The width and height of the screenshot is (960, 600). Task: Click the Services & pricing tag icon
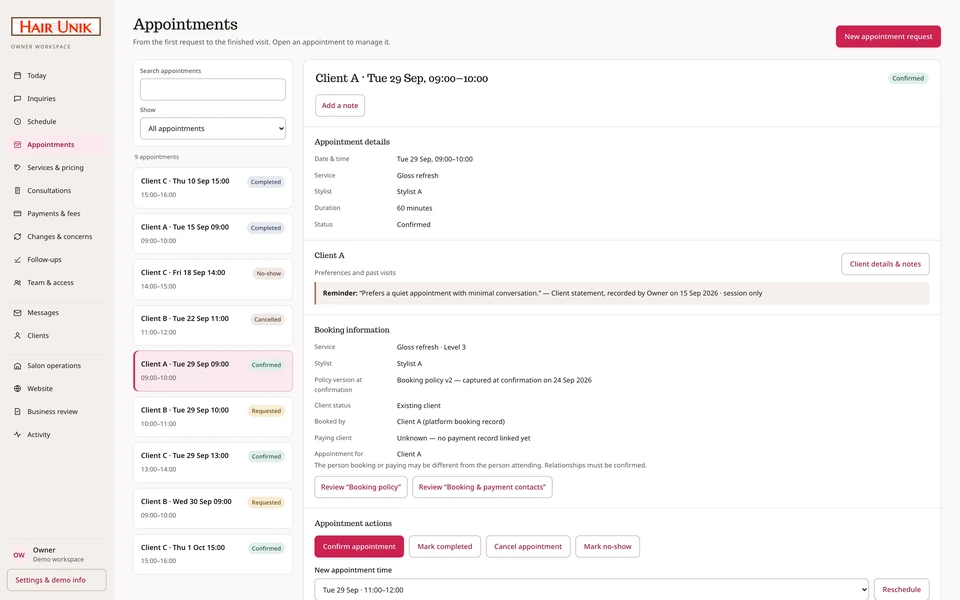[x=17, y=167]
